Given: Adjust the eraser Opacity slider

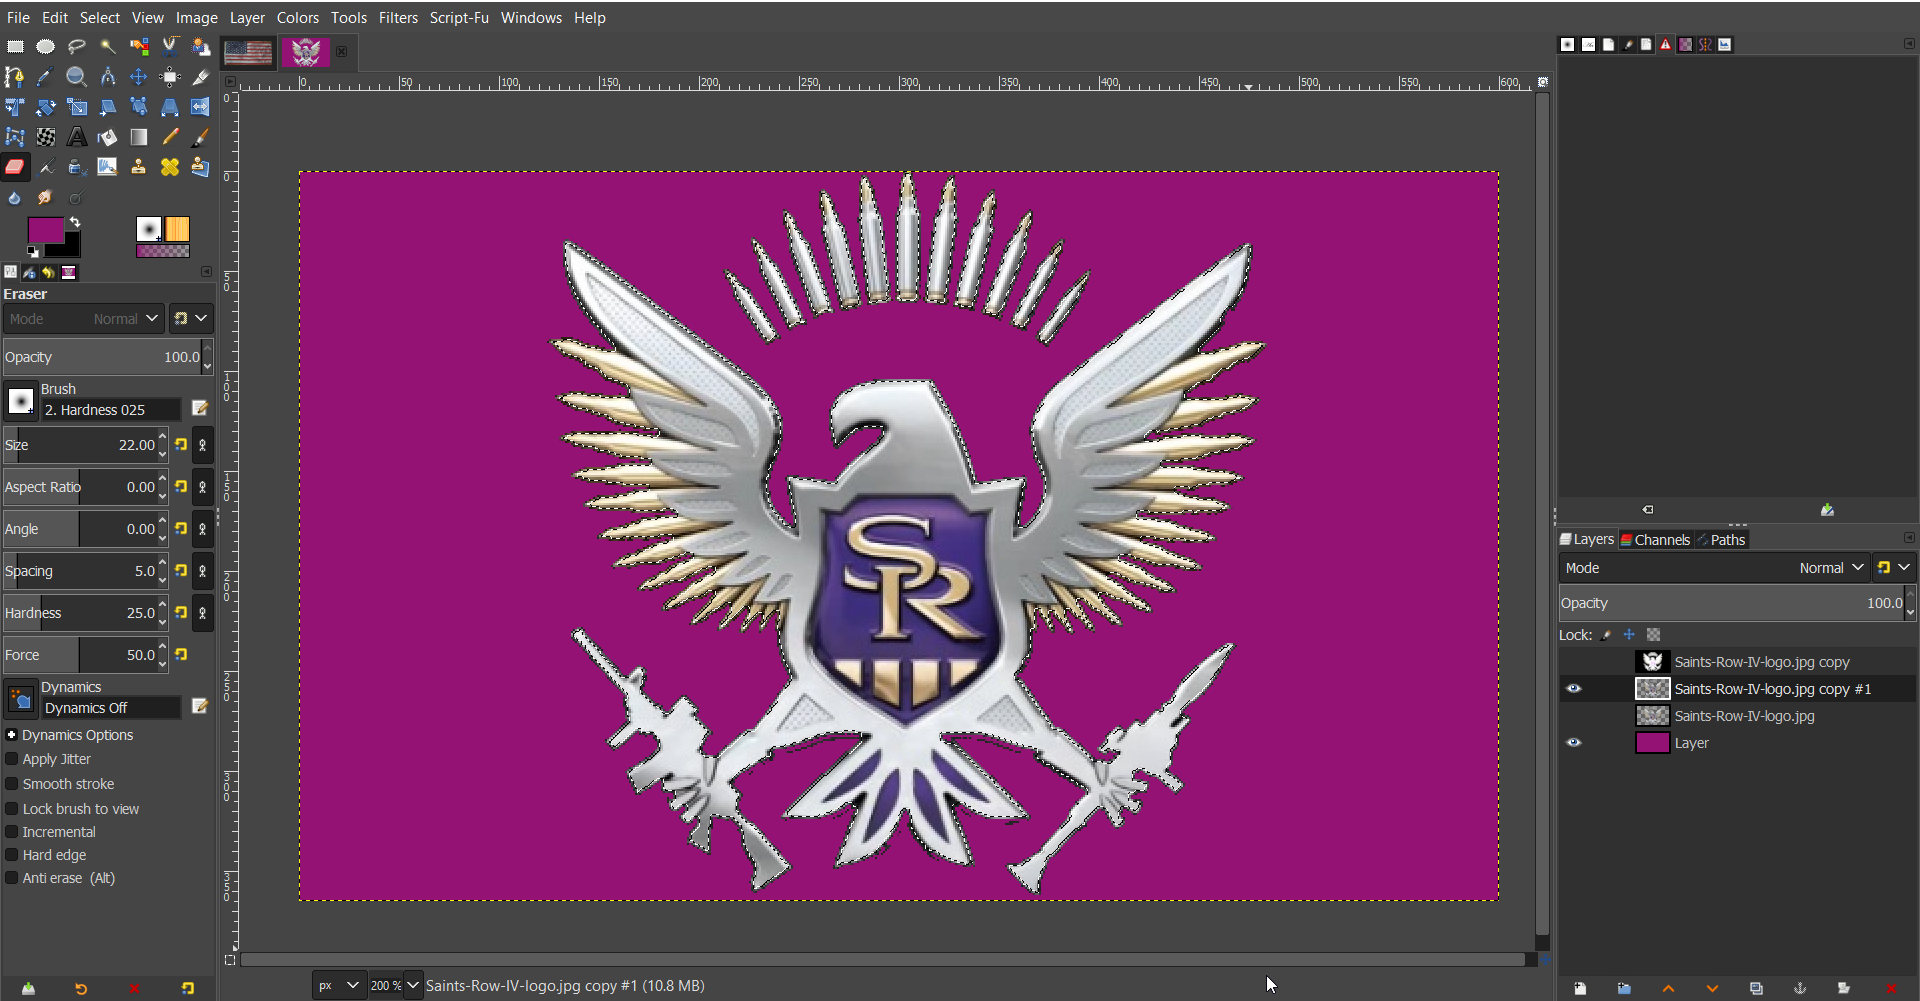Looking at the screenshot, I should coord(102,357).
